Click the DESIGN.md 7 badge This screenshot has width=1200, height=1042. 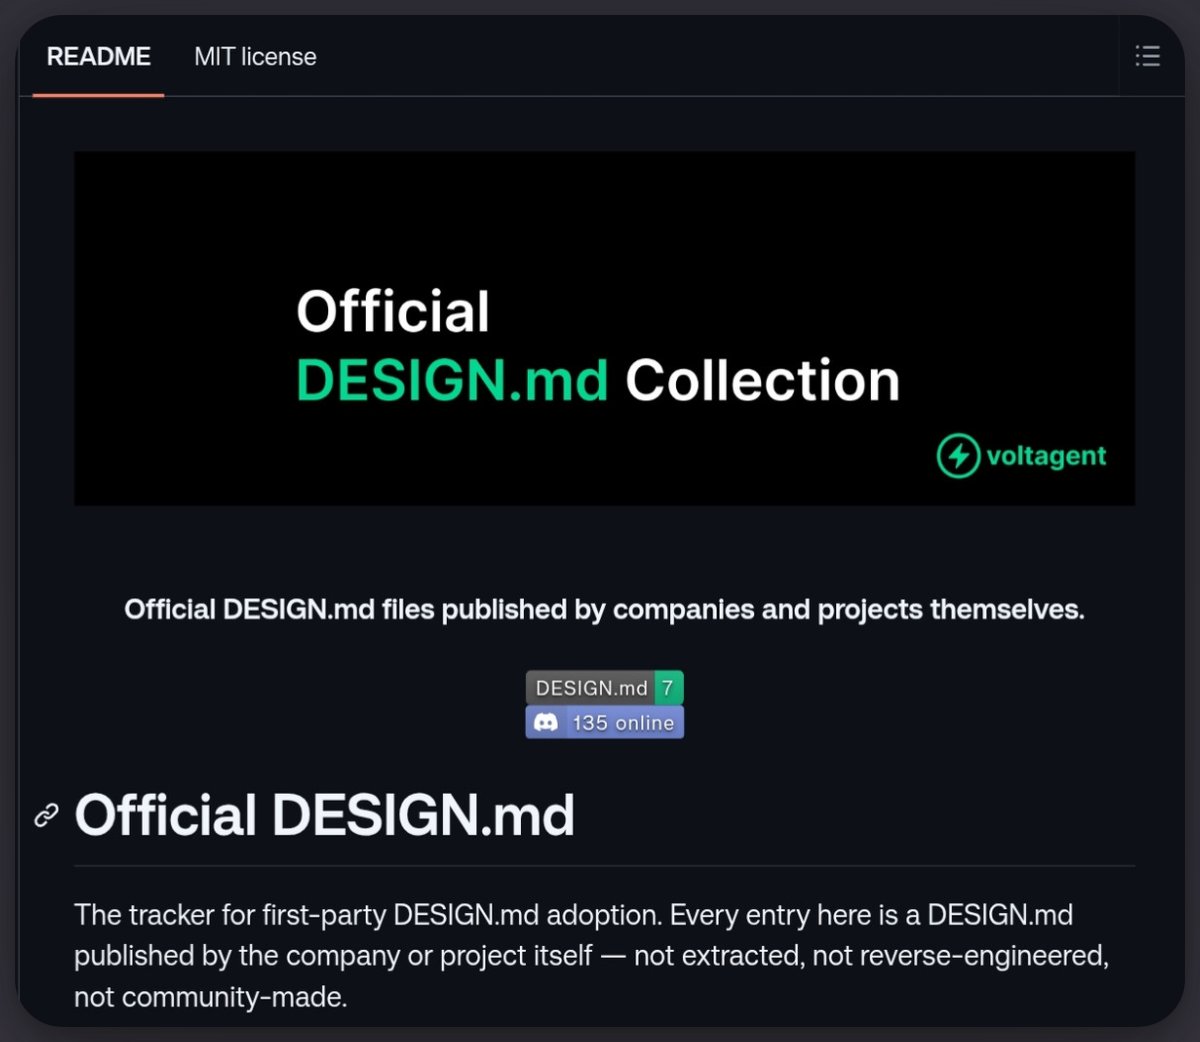point(605,688)
